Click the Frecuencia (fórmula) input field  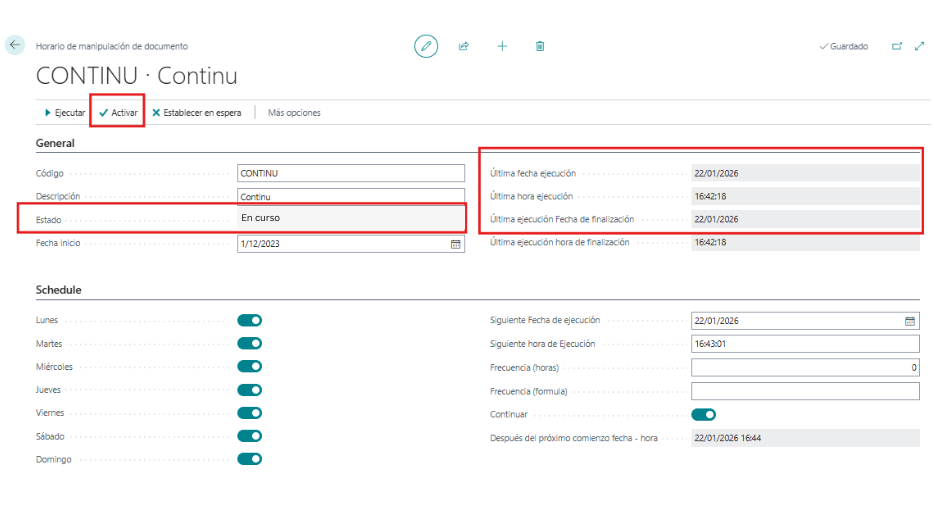[x=805, y=391]
